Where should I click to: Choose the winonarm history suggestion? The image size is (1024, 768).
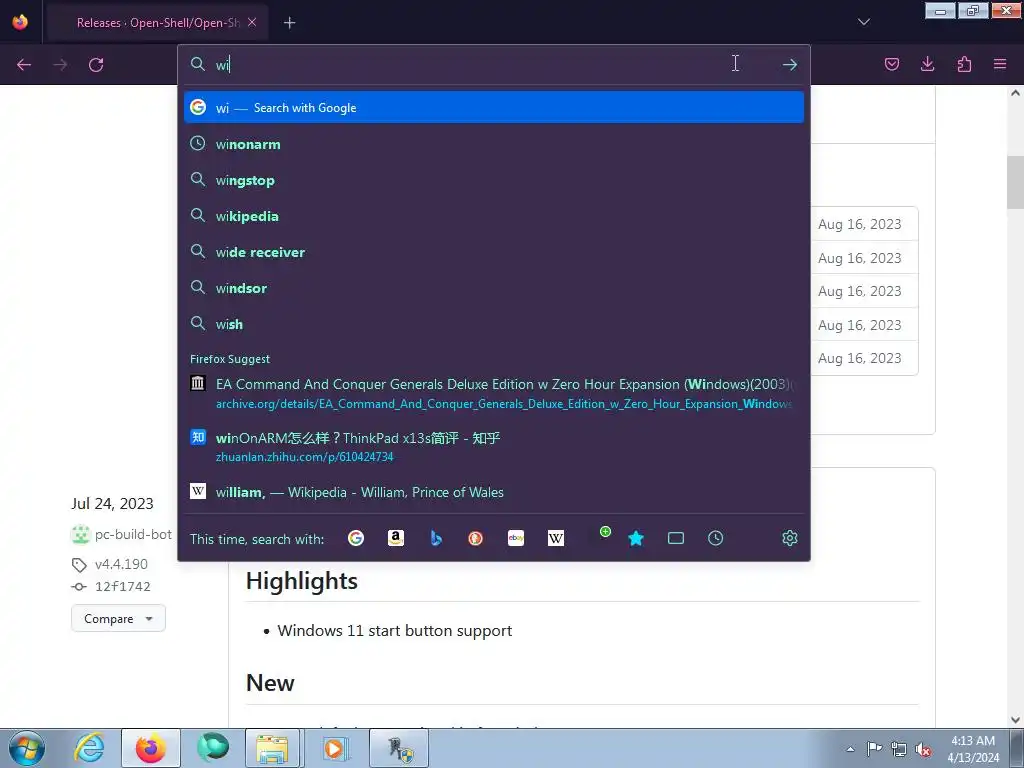[494, 144]
